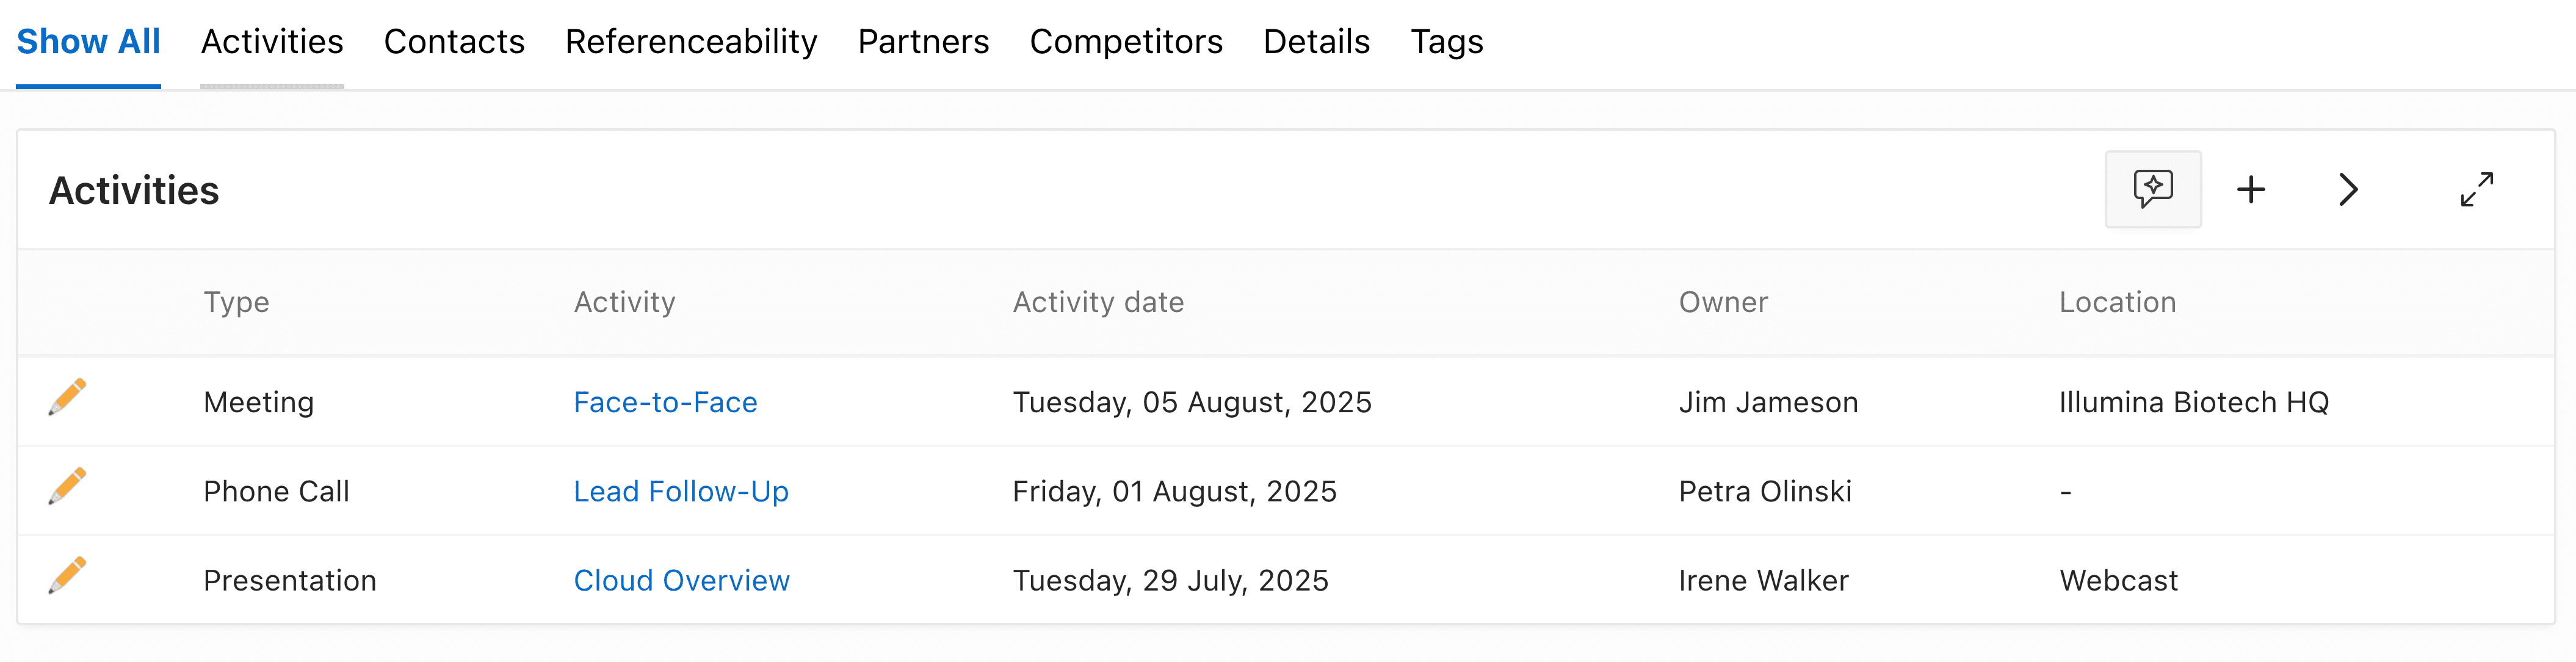Open the Activities tab
The image size is (2576, 662).
(x=272, y=42)
